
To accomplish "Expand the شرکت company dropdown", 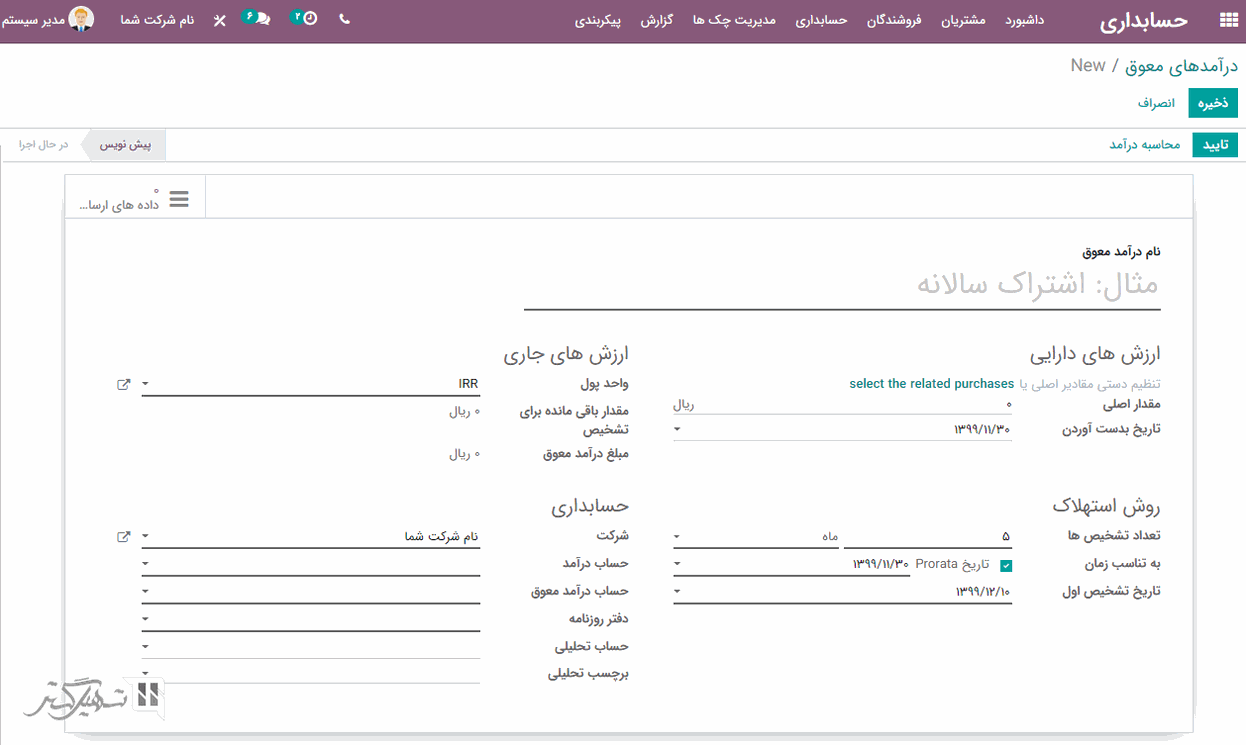I will (146, 537).
